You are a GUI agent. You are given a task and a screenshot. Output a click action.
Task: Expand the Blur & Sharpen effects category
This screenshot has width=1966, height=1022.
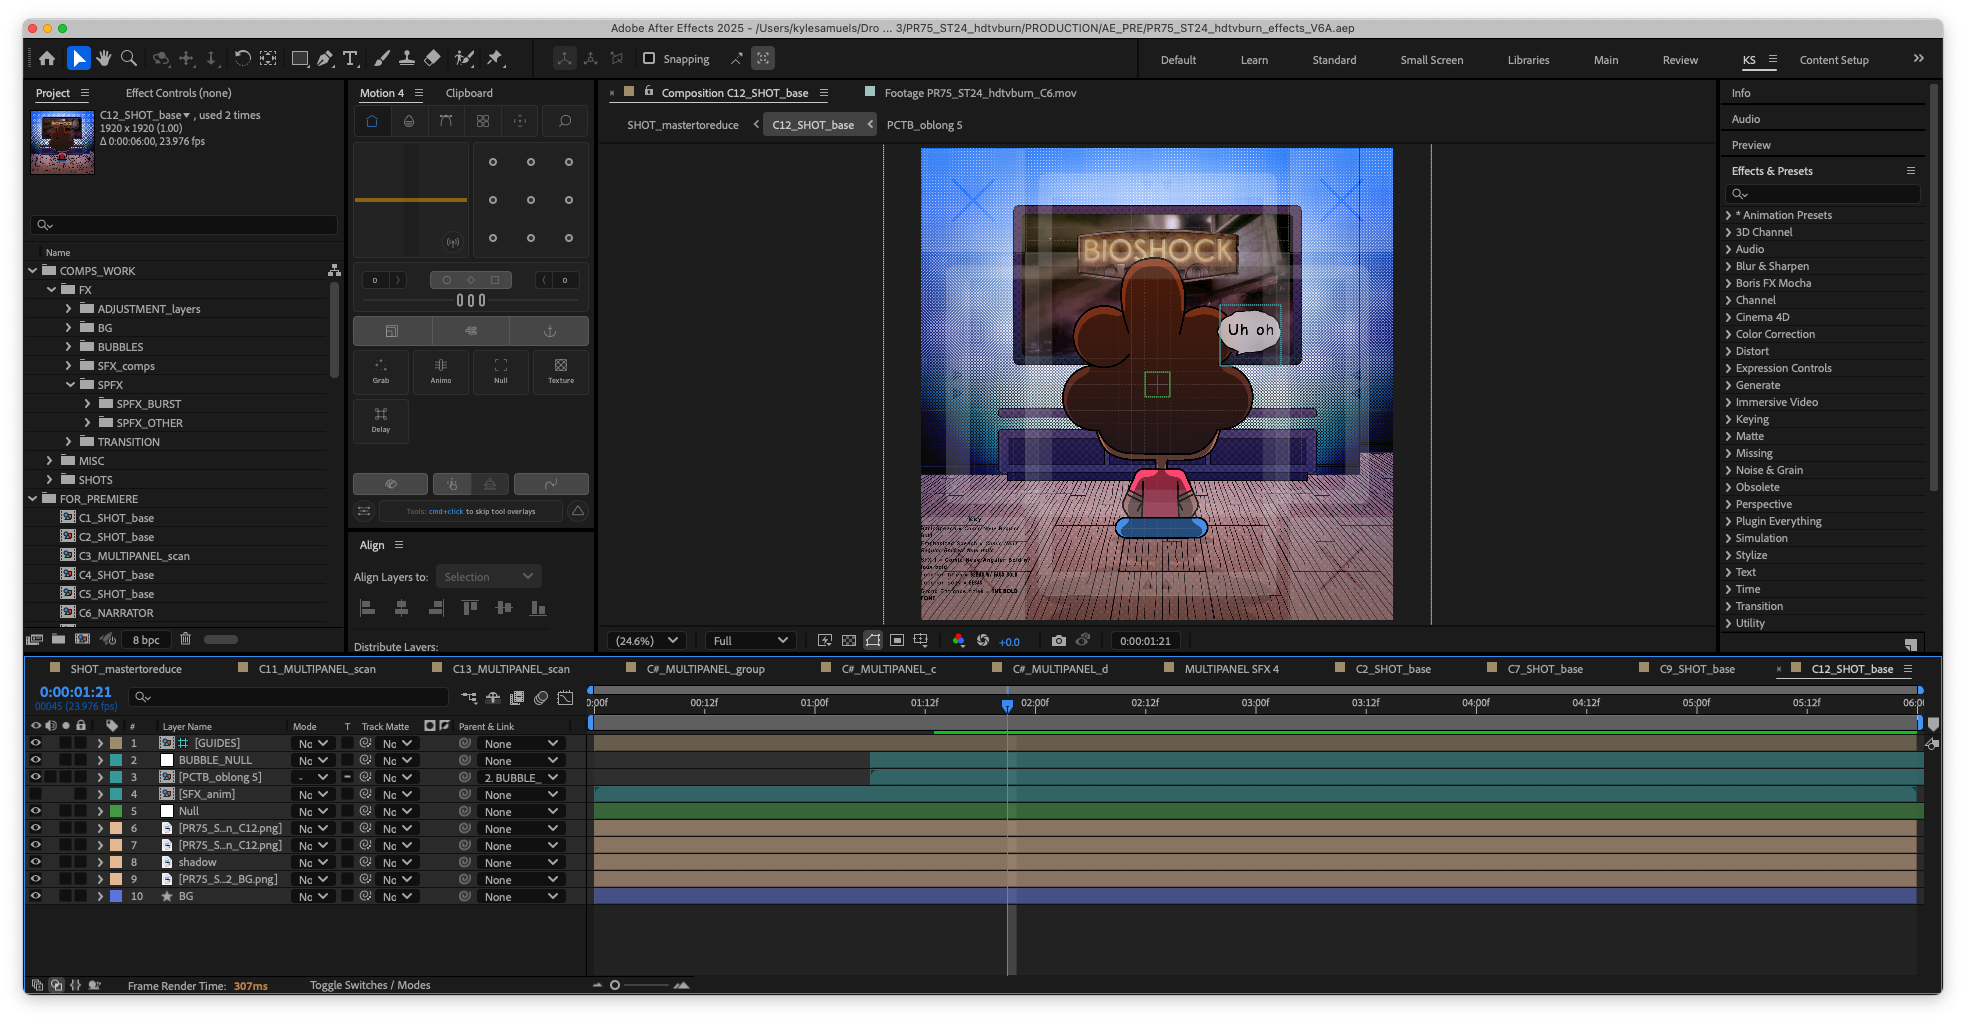[1729, 266]
